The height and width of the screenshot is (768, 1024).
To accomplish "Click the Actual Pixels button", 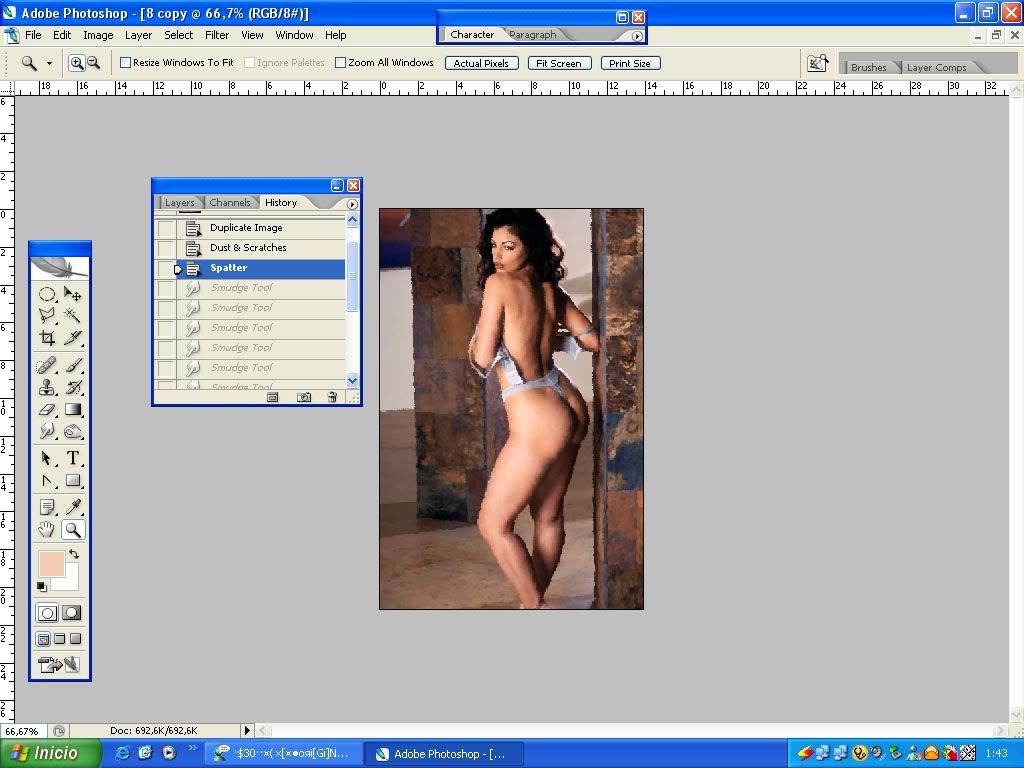I will 481,63.
